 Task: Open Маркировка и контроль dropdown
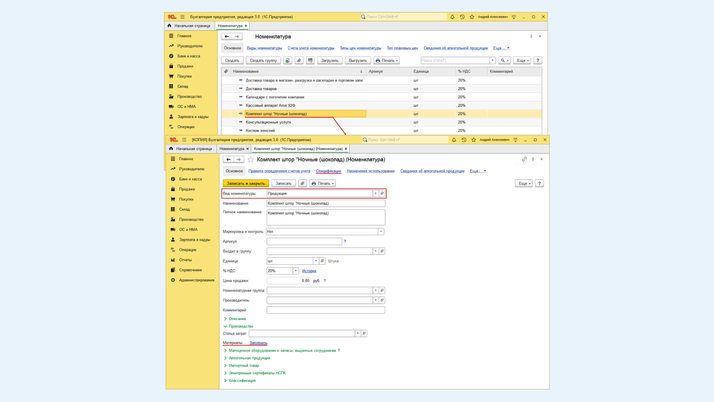[x=381, y=231]
